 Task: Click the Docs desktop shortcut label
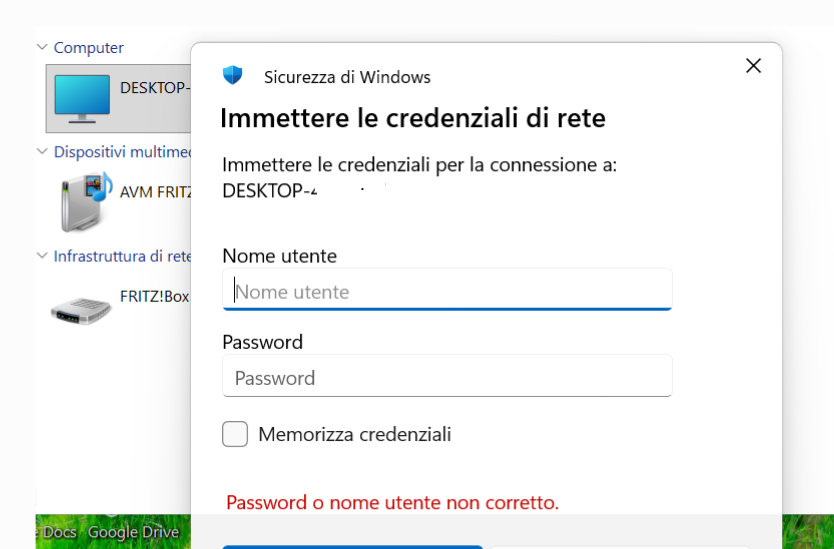click(60, 532)
